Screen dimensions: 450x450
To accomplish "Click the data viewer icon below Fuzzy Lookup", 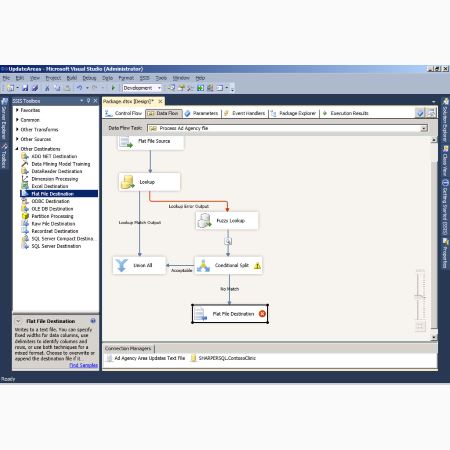I will pyautogui.click(x=228, y=241).
